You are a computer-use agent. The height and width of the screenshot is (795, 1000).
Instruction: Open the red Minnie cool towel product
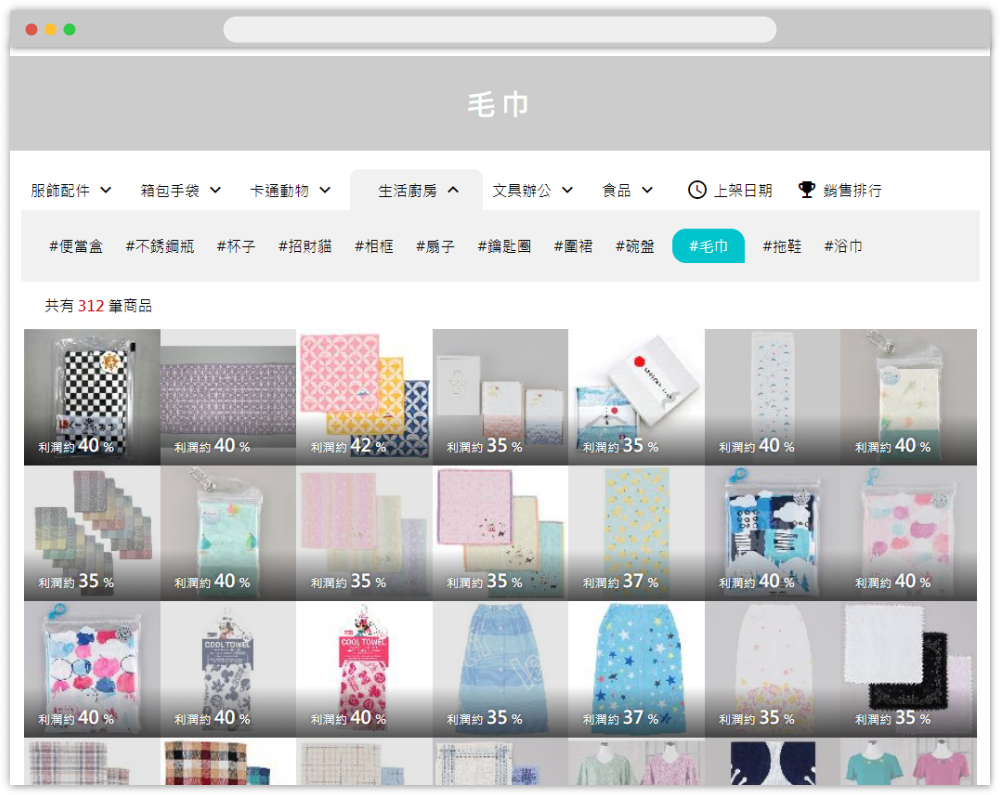click(364, 669)
